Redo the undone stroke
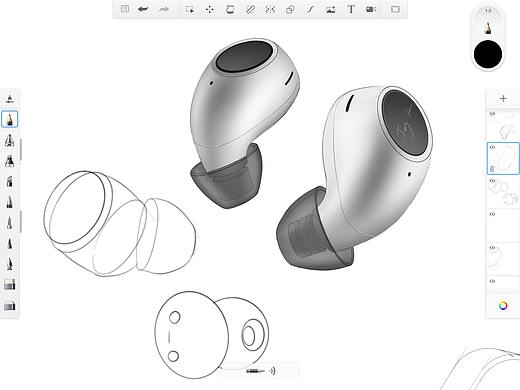 click(164, 9)
